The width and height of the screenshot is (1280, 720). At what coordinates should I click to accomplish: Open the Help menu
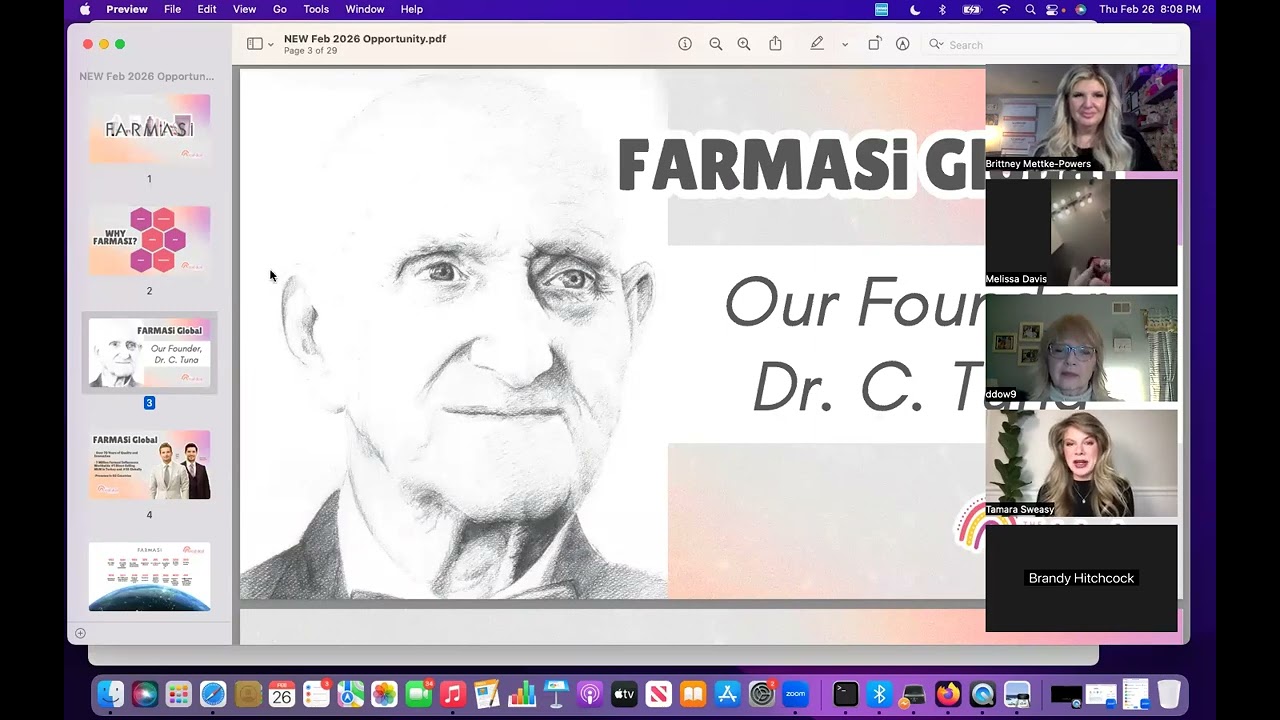tap(412, 9)
